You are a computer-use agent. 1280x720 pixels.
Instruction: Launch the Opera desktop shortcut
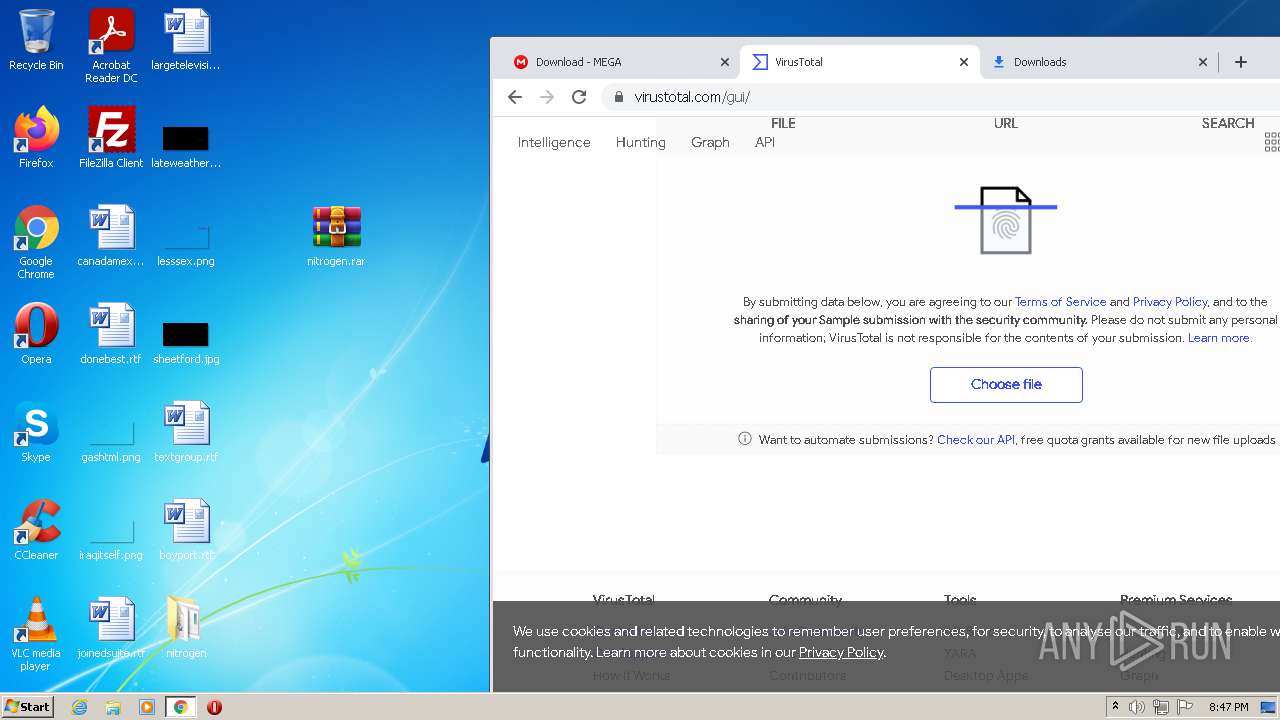[36, 334]
